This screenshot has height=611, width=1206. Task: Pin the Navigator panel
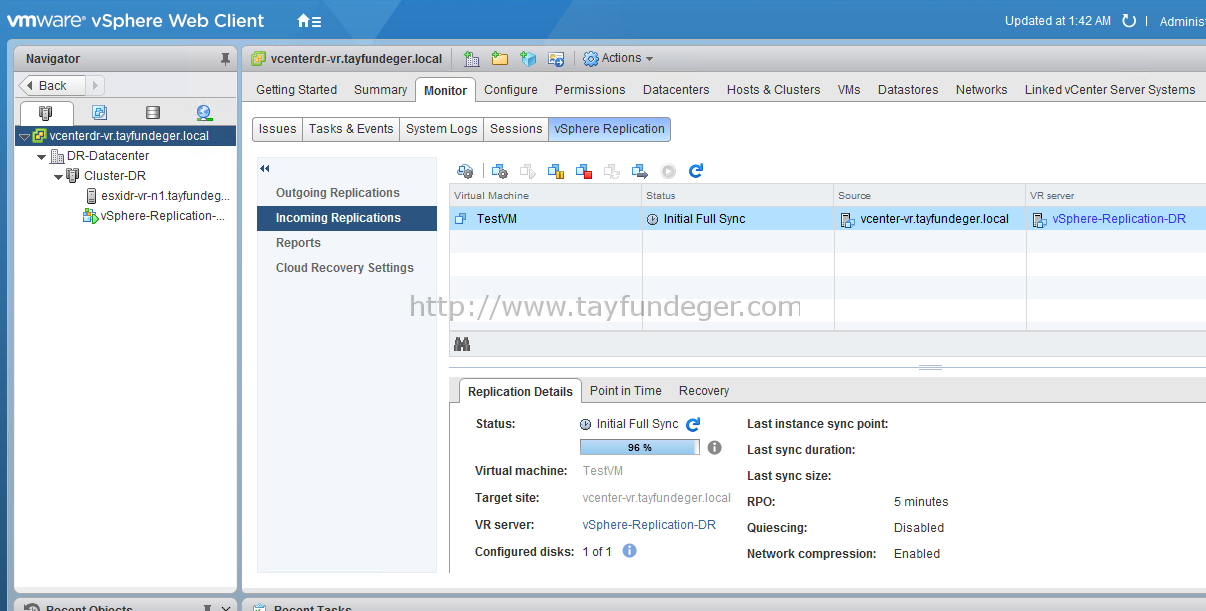click(225, 59)
